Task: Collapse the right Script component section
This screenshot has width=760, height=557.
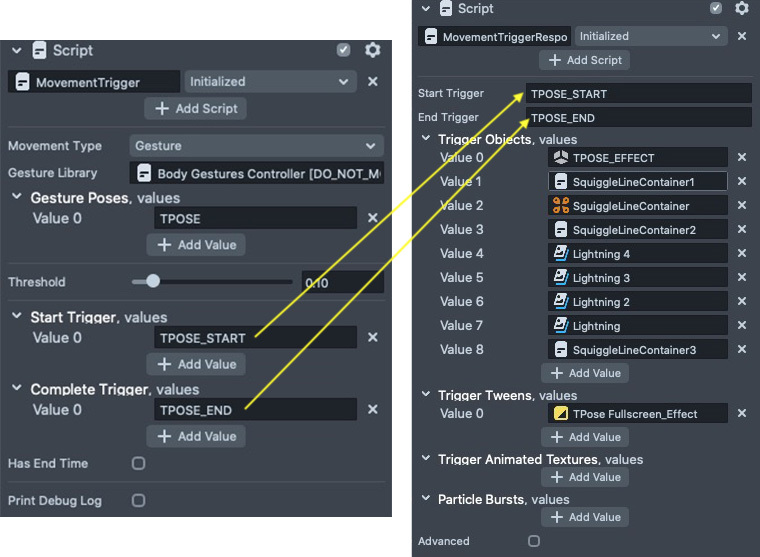Action: [426, 8]
